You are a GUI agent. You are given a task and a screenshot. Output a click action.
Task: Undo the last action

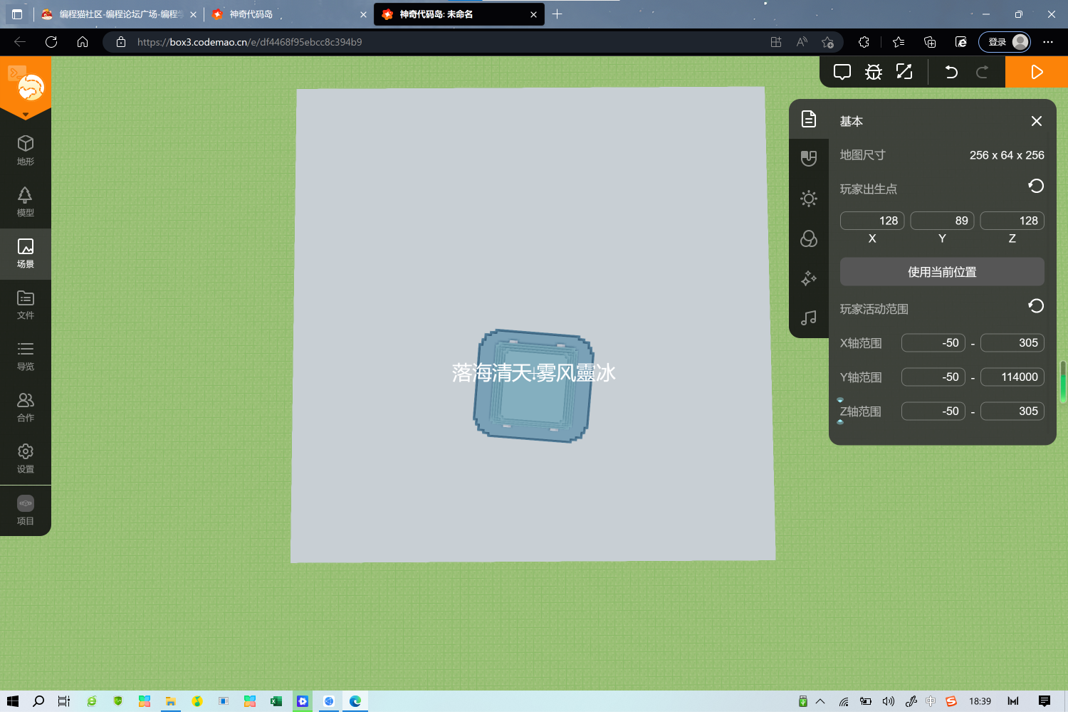click(951, 72)
